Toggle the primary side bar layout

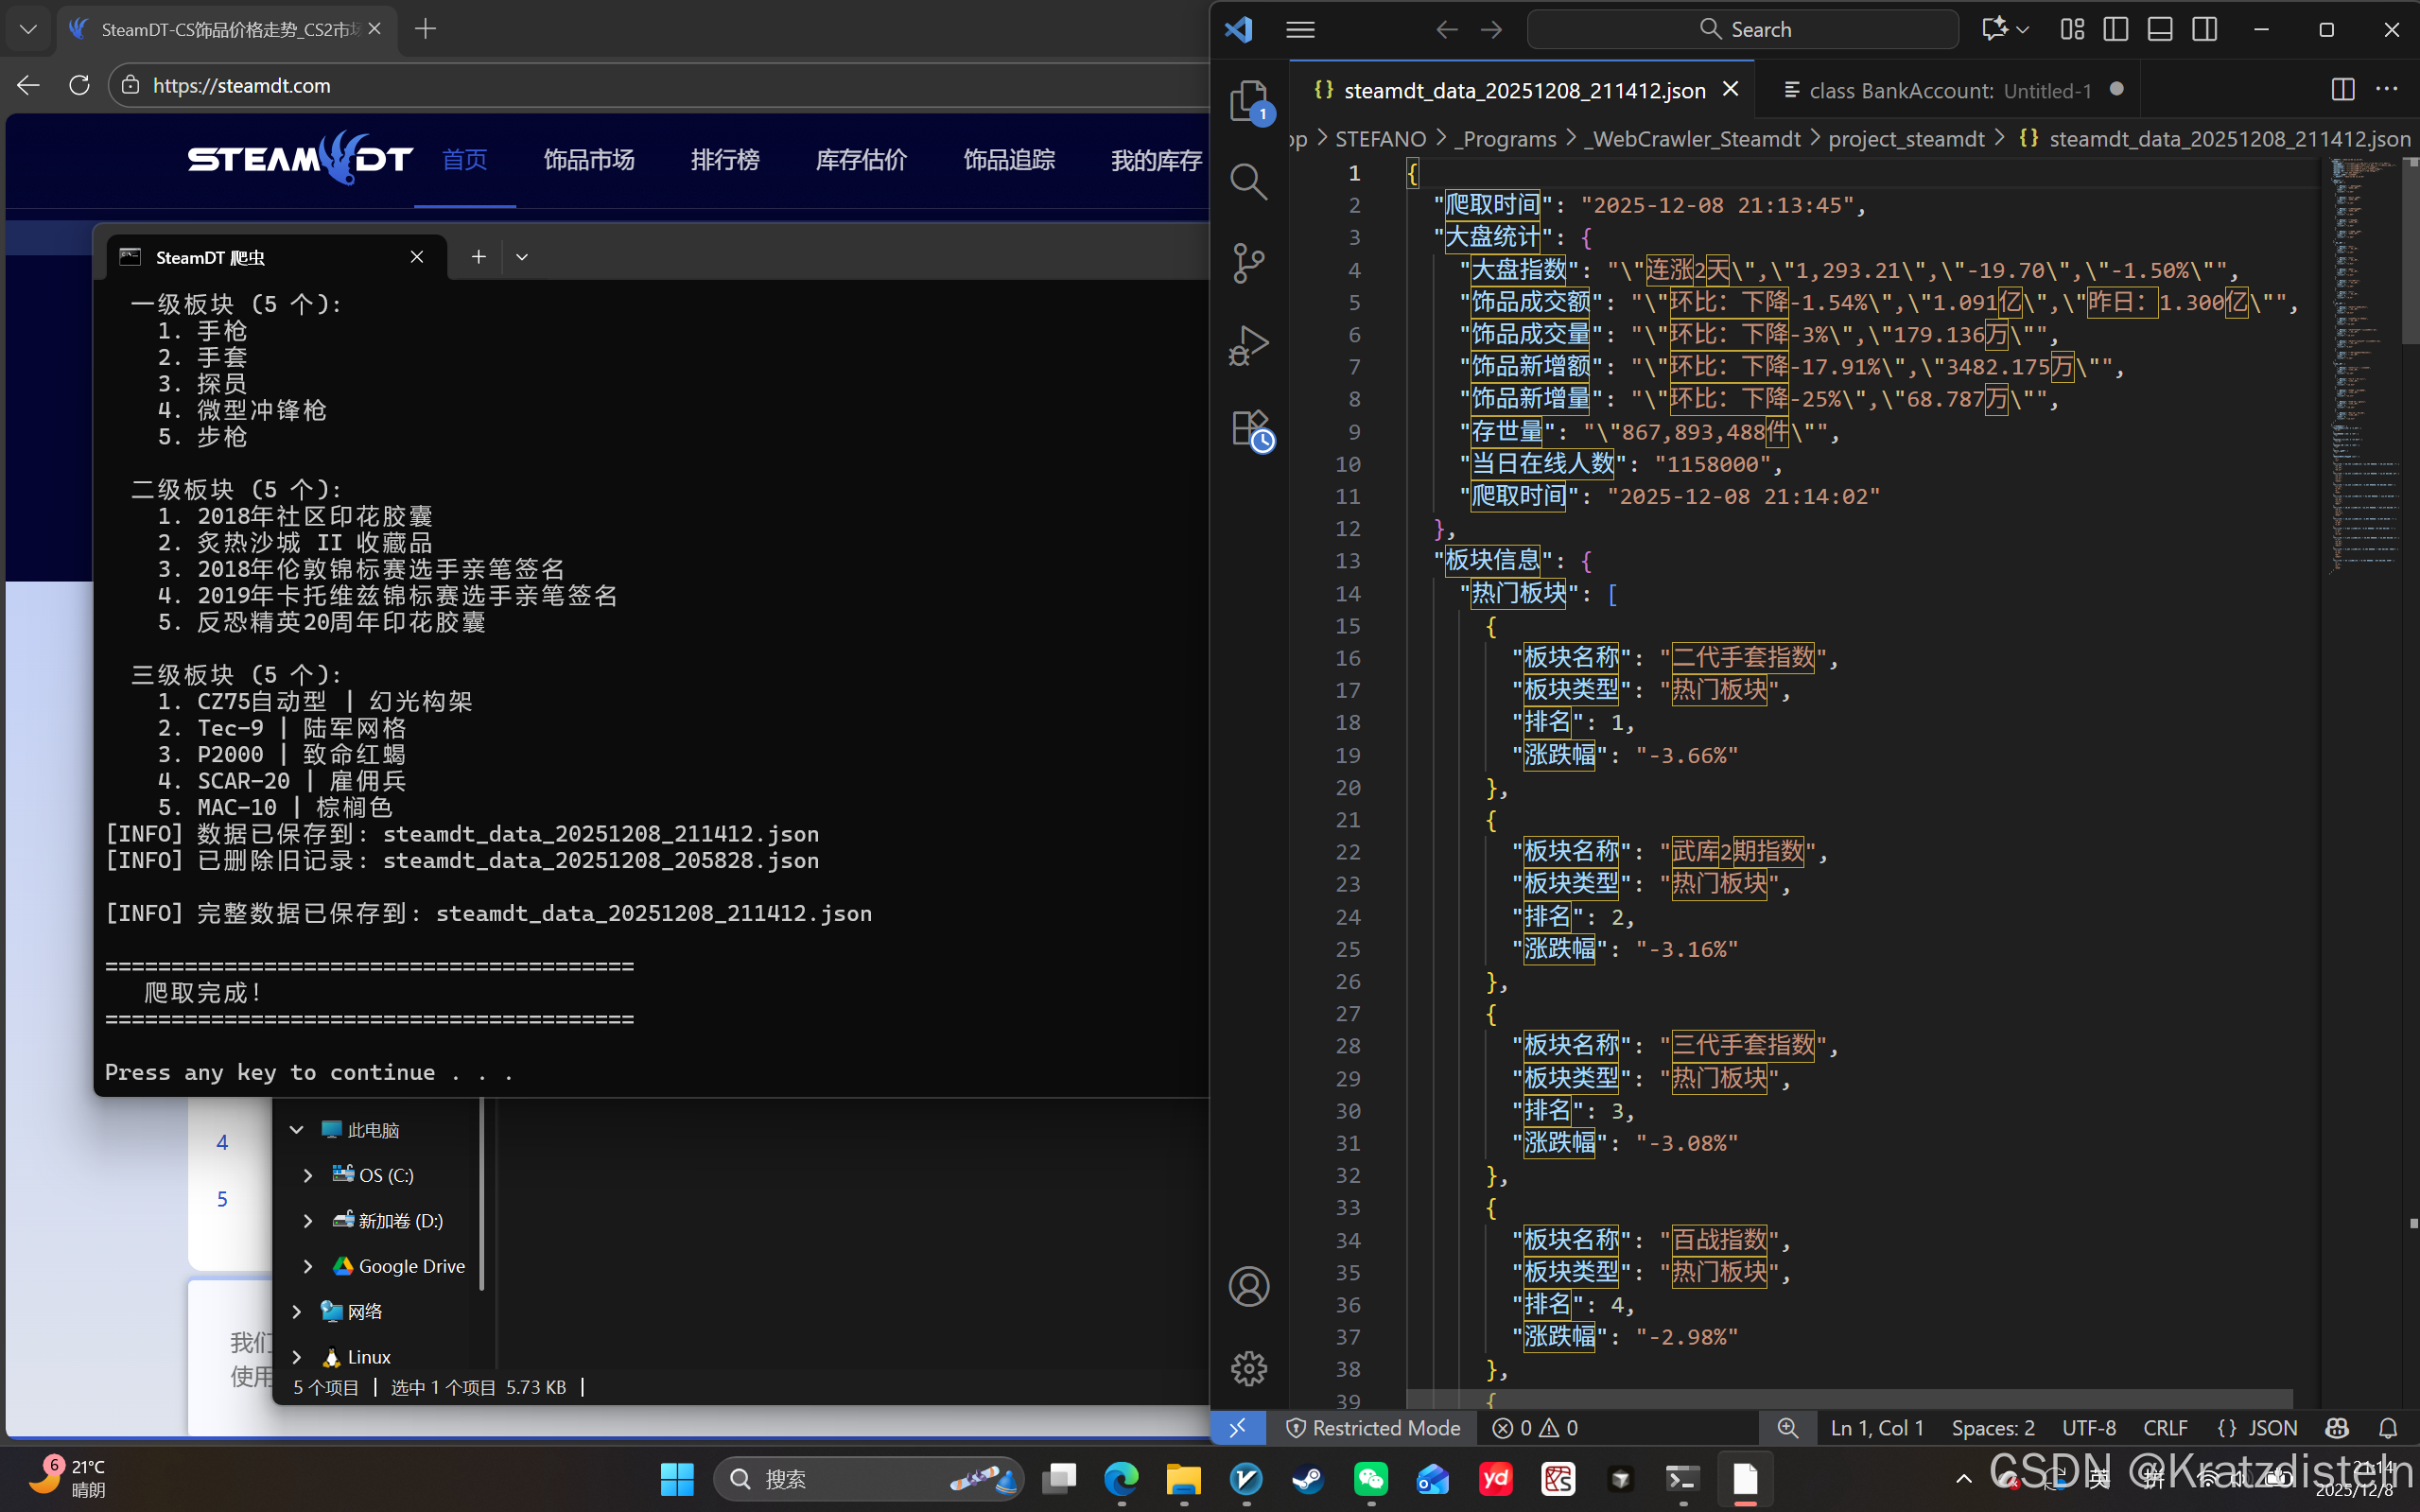point(2115,29)
